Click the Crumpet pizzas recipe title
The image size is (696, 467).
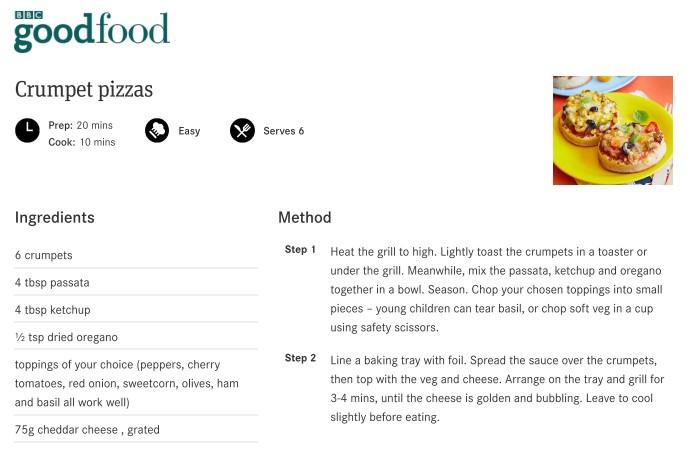(84, 90)
